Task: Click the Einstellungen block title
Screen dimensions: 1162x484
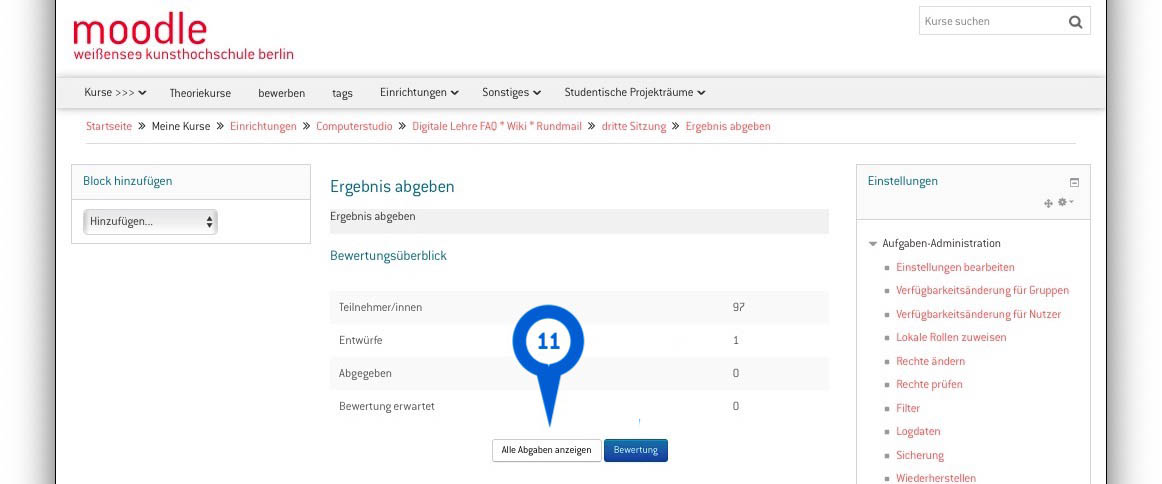Action: pyautogui.click(x=903, y=181)
